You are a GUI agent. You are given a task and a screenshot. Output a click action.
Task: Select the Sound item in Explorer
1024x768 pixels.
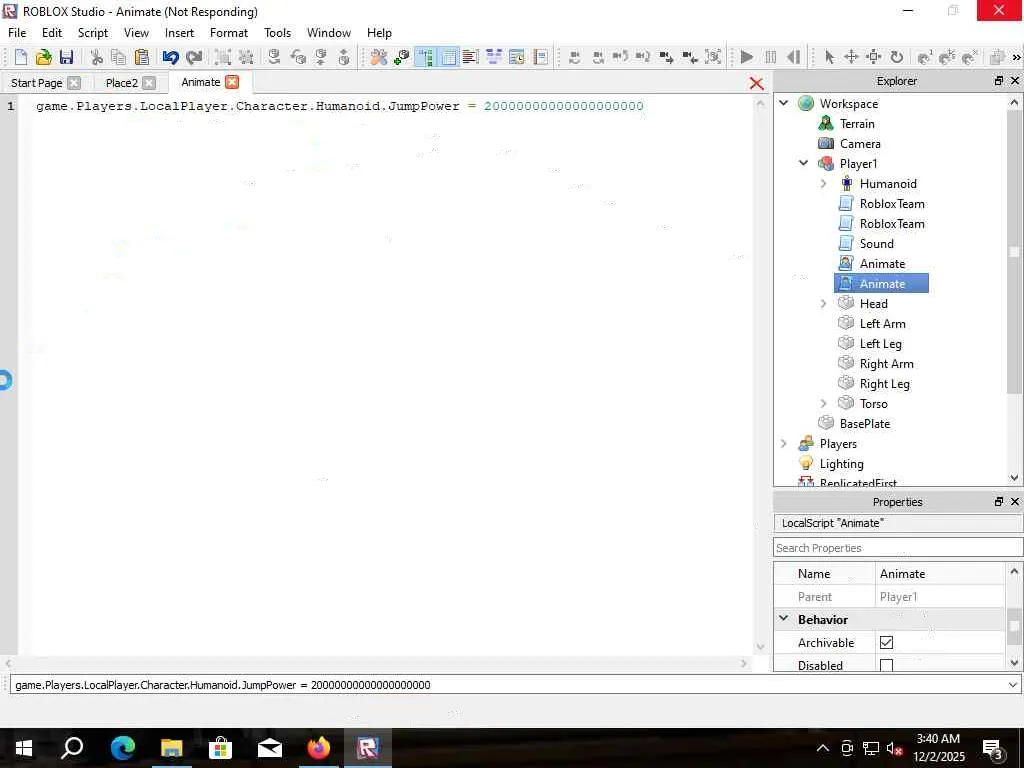coord(876,244)
